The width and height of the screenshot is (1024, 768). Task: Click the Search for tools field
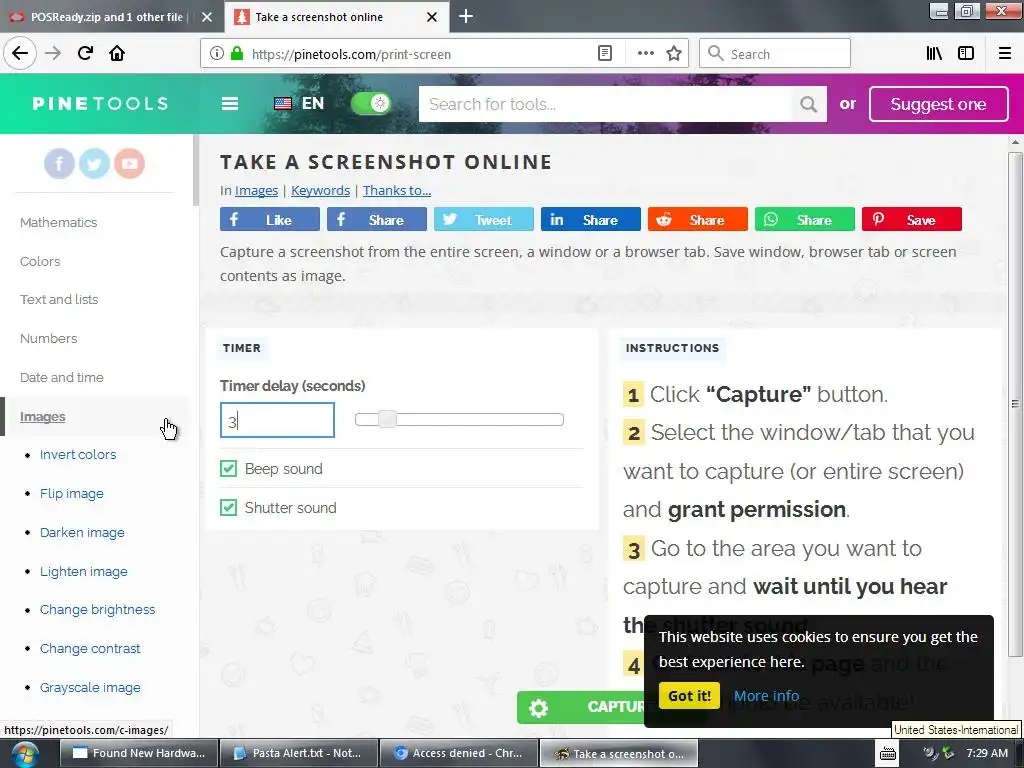click(605, 104)
